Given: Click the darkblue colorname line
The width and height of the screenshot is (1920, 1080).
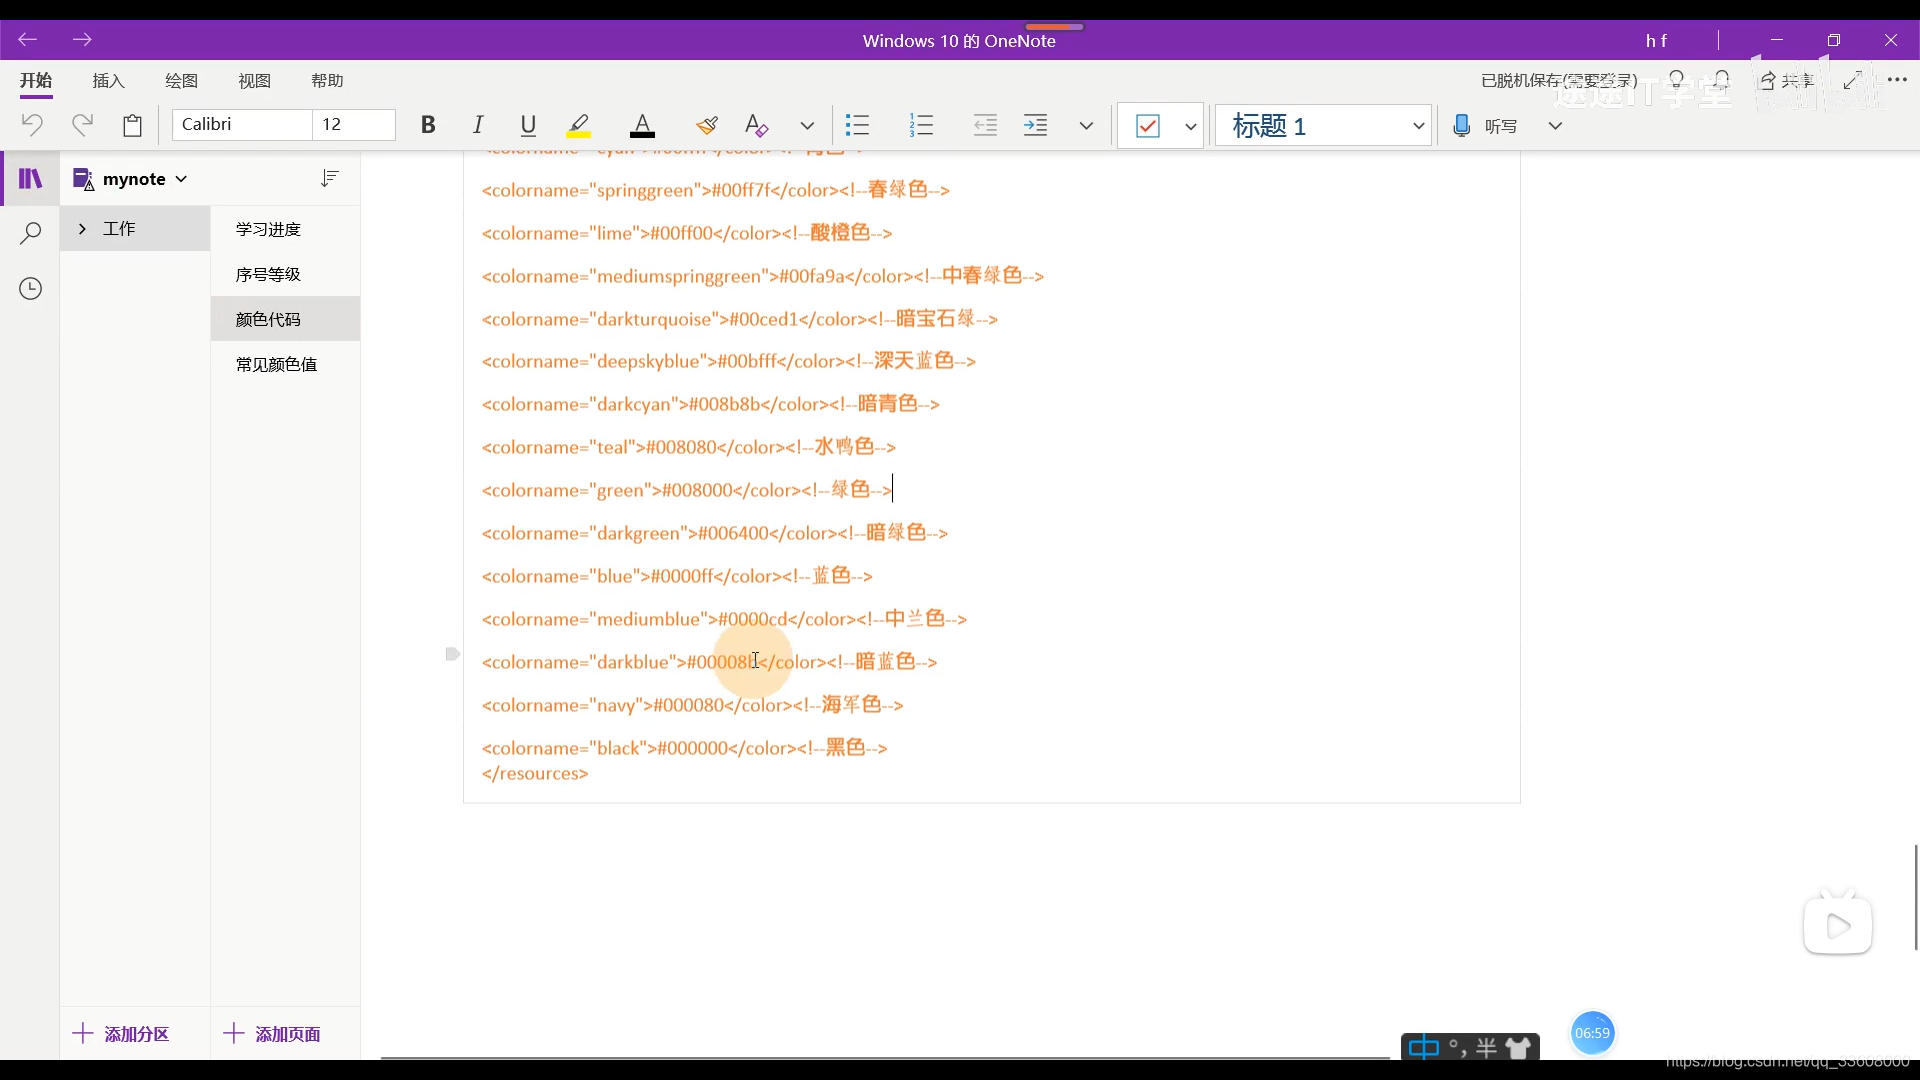Looking at the screenshot, I should (x=709, y=662).
